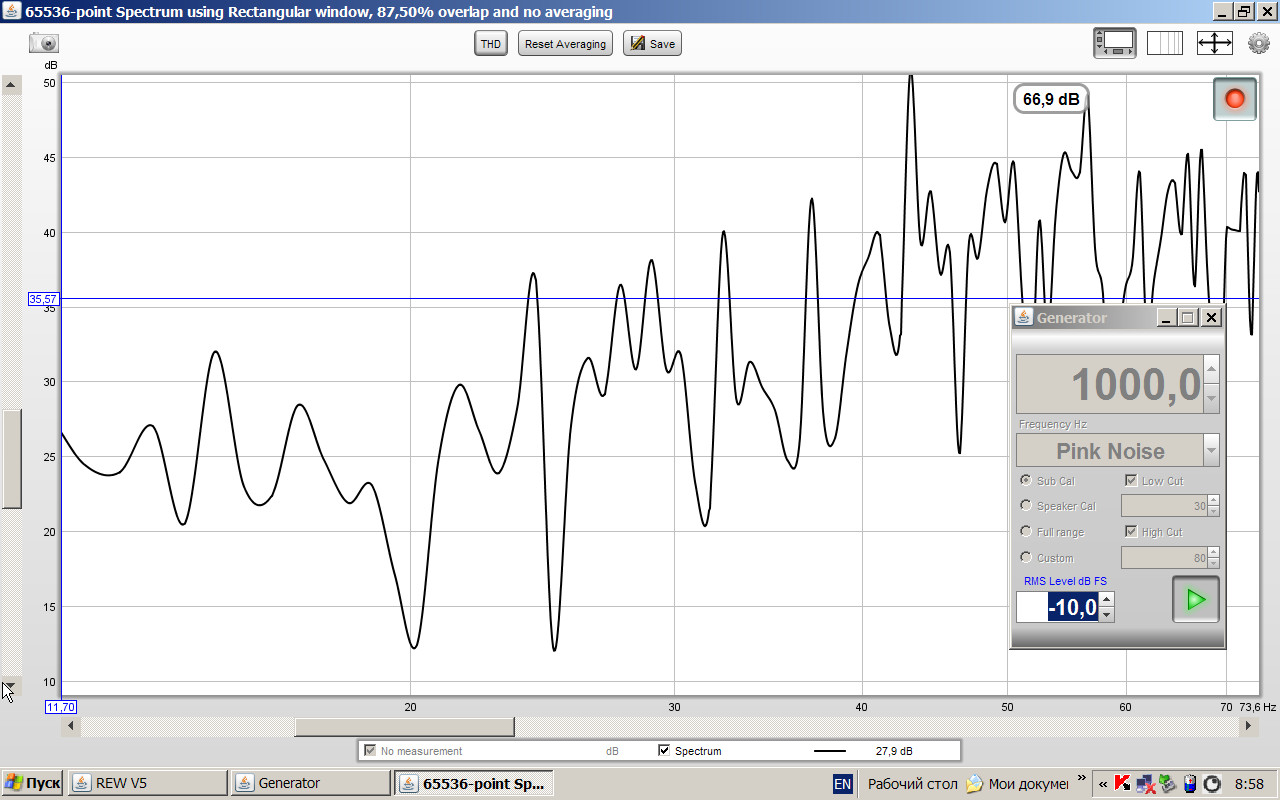Select the Full range radio button

point(1026,532)
